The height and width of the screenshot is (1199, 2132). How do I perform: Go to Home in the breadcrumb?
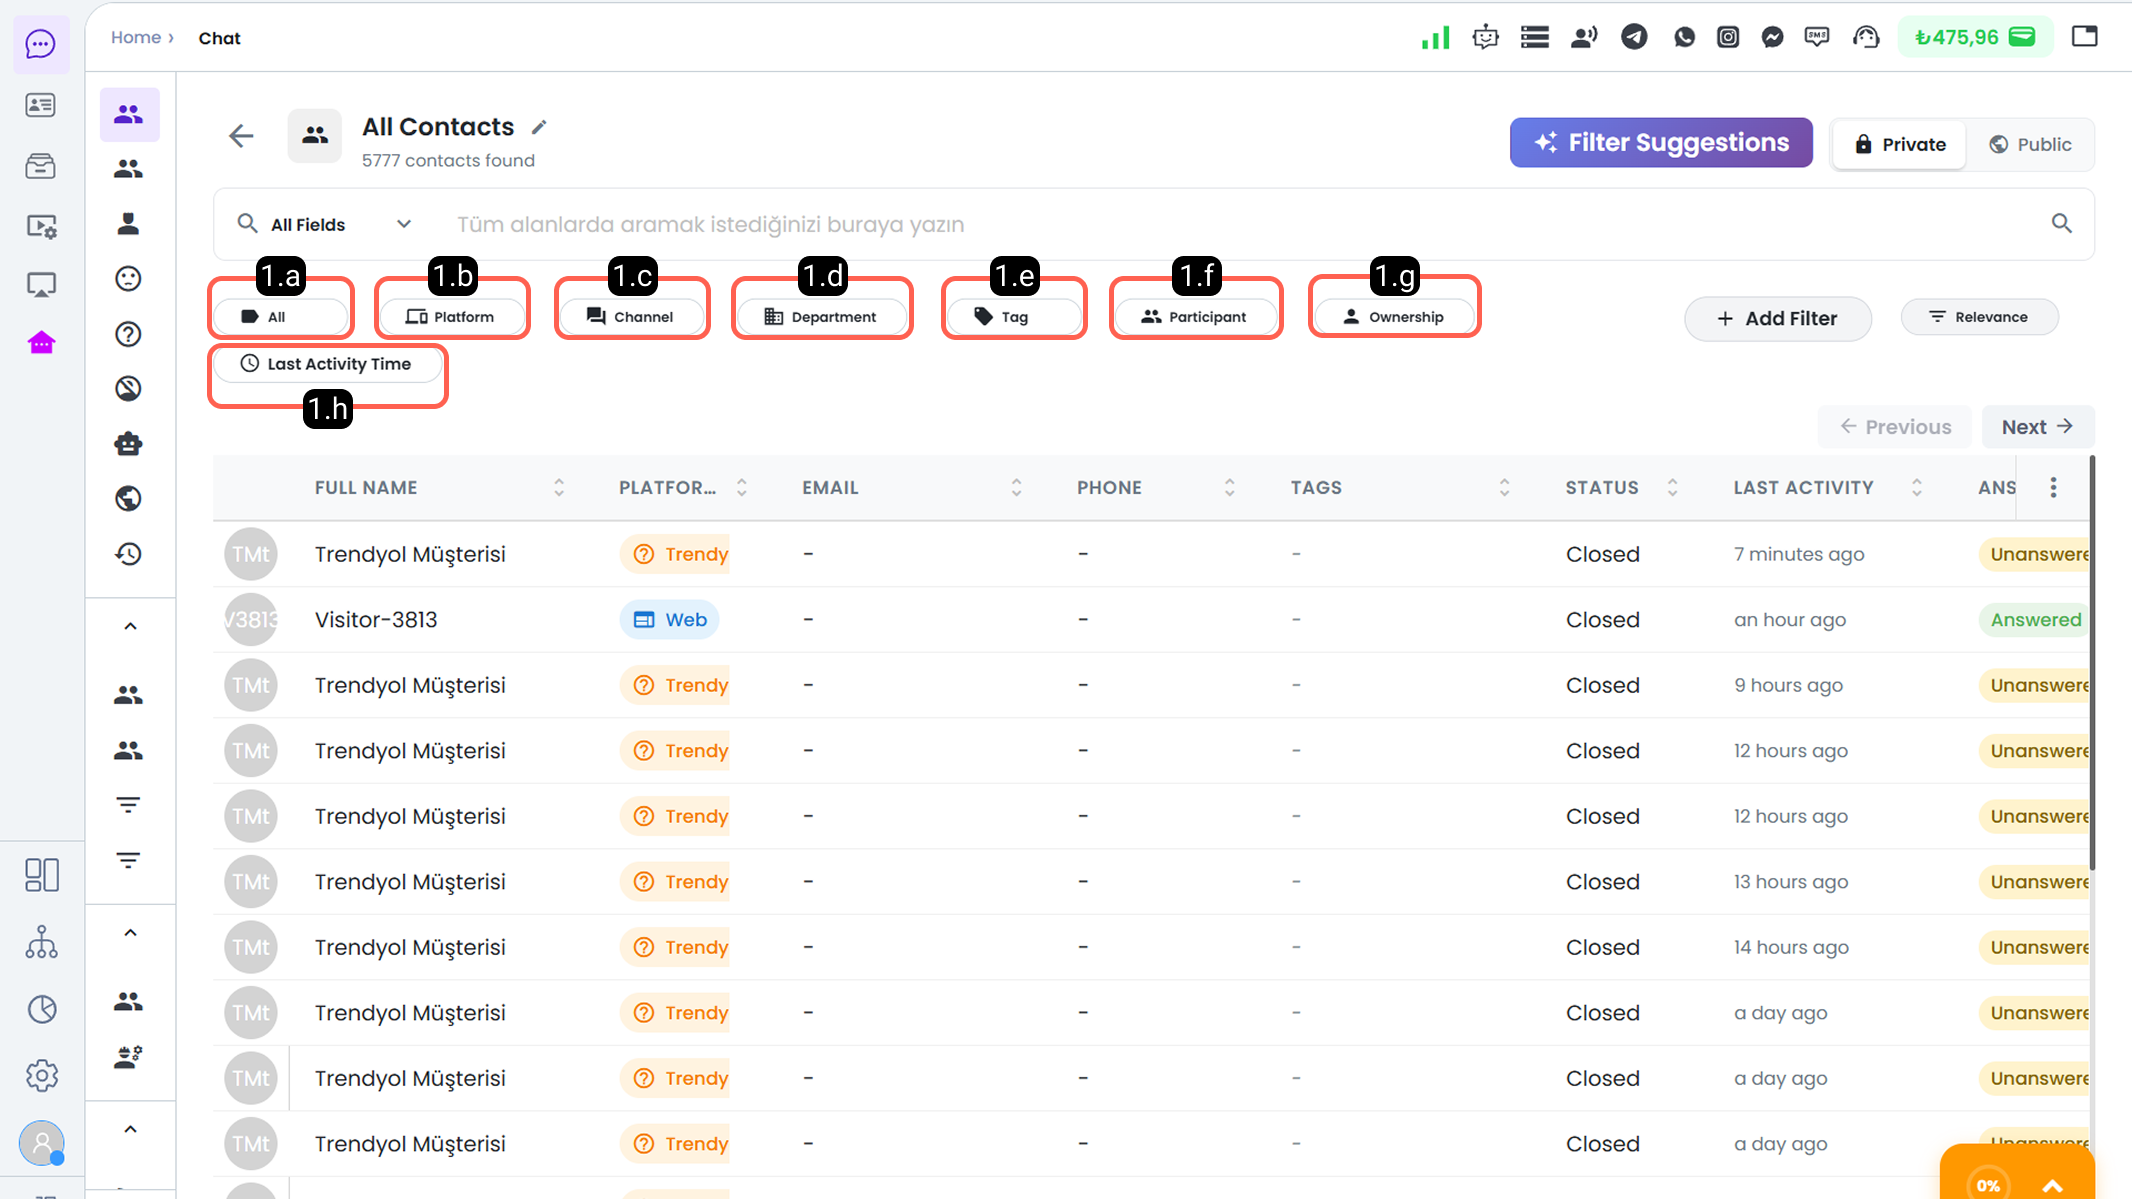(136, 38)
